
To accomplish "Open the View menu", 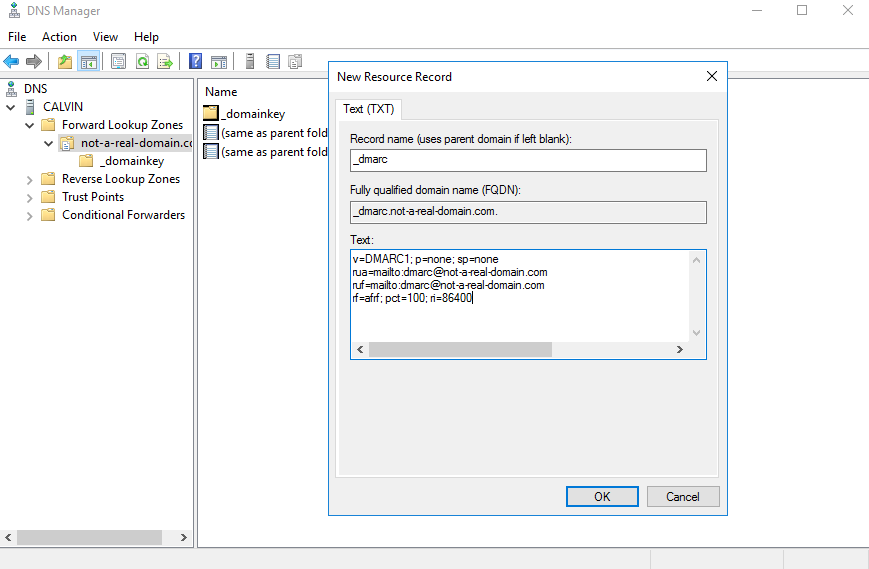I will click(105, 37).
